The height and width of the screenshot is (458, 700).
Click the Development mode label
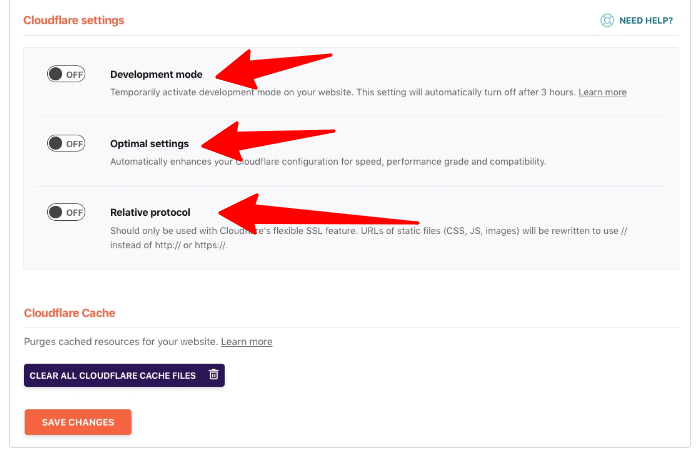pos(156,75)
